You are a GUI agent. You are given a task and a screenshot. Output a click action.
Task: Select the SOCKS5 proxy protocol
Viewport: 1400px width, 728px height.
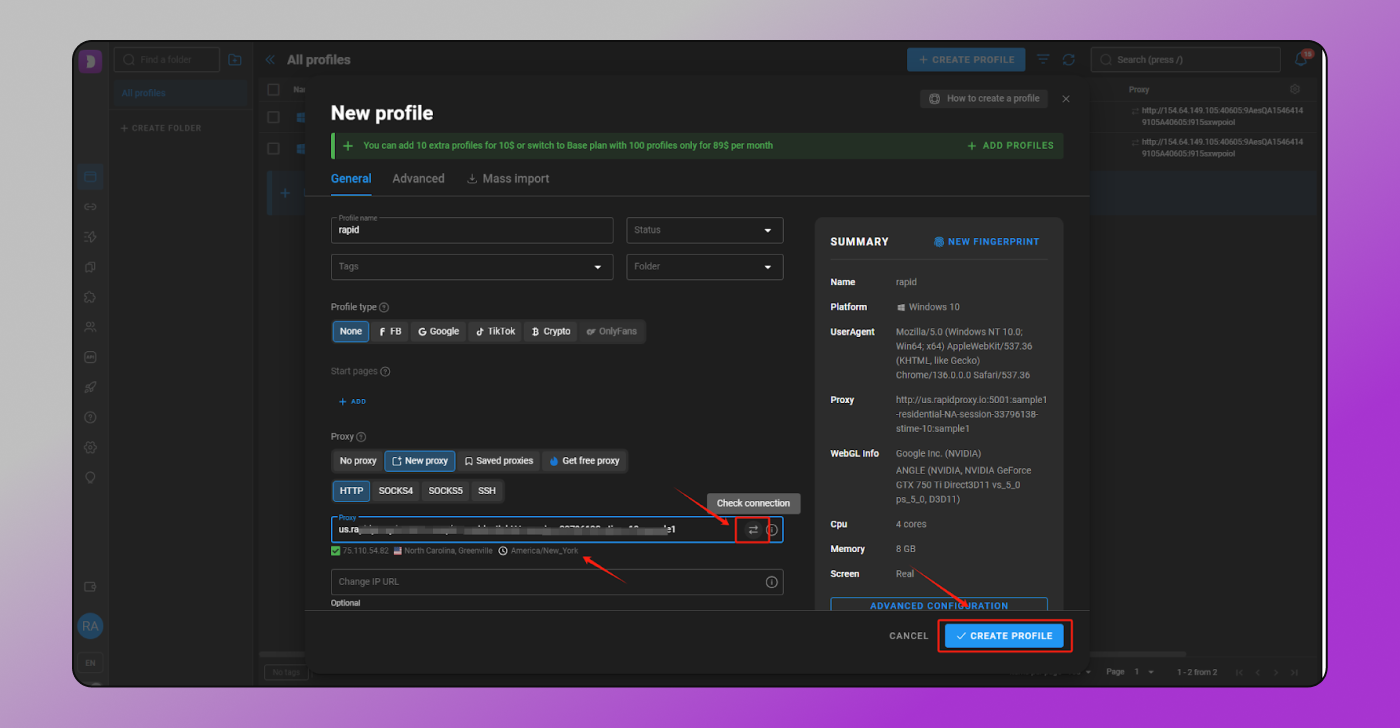(x=445, y=491)
